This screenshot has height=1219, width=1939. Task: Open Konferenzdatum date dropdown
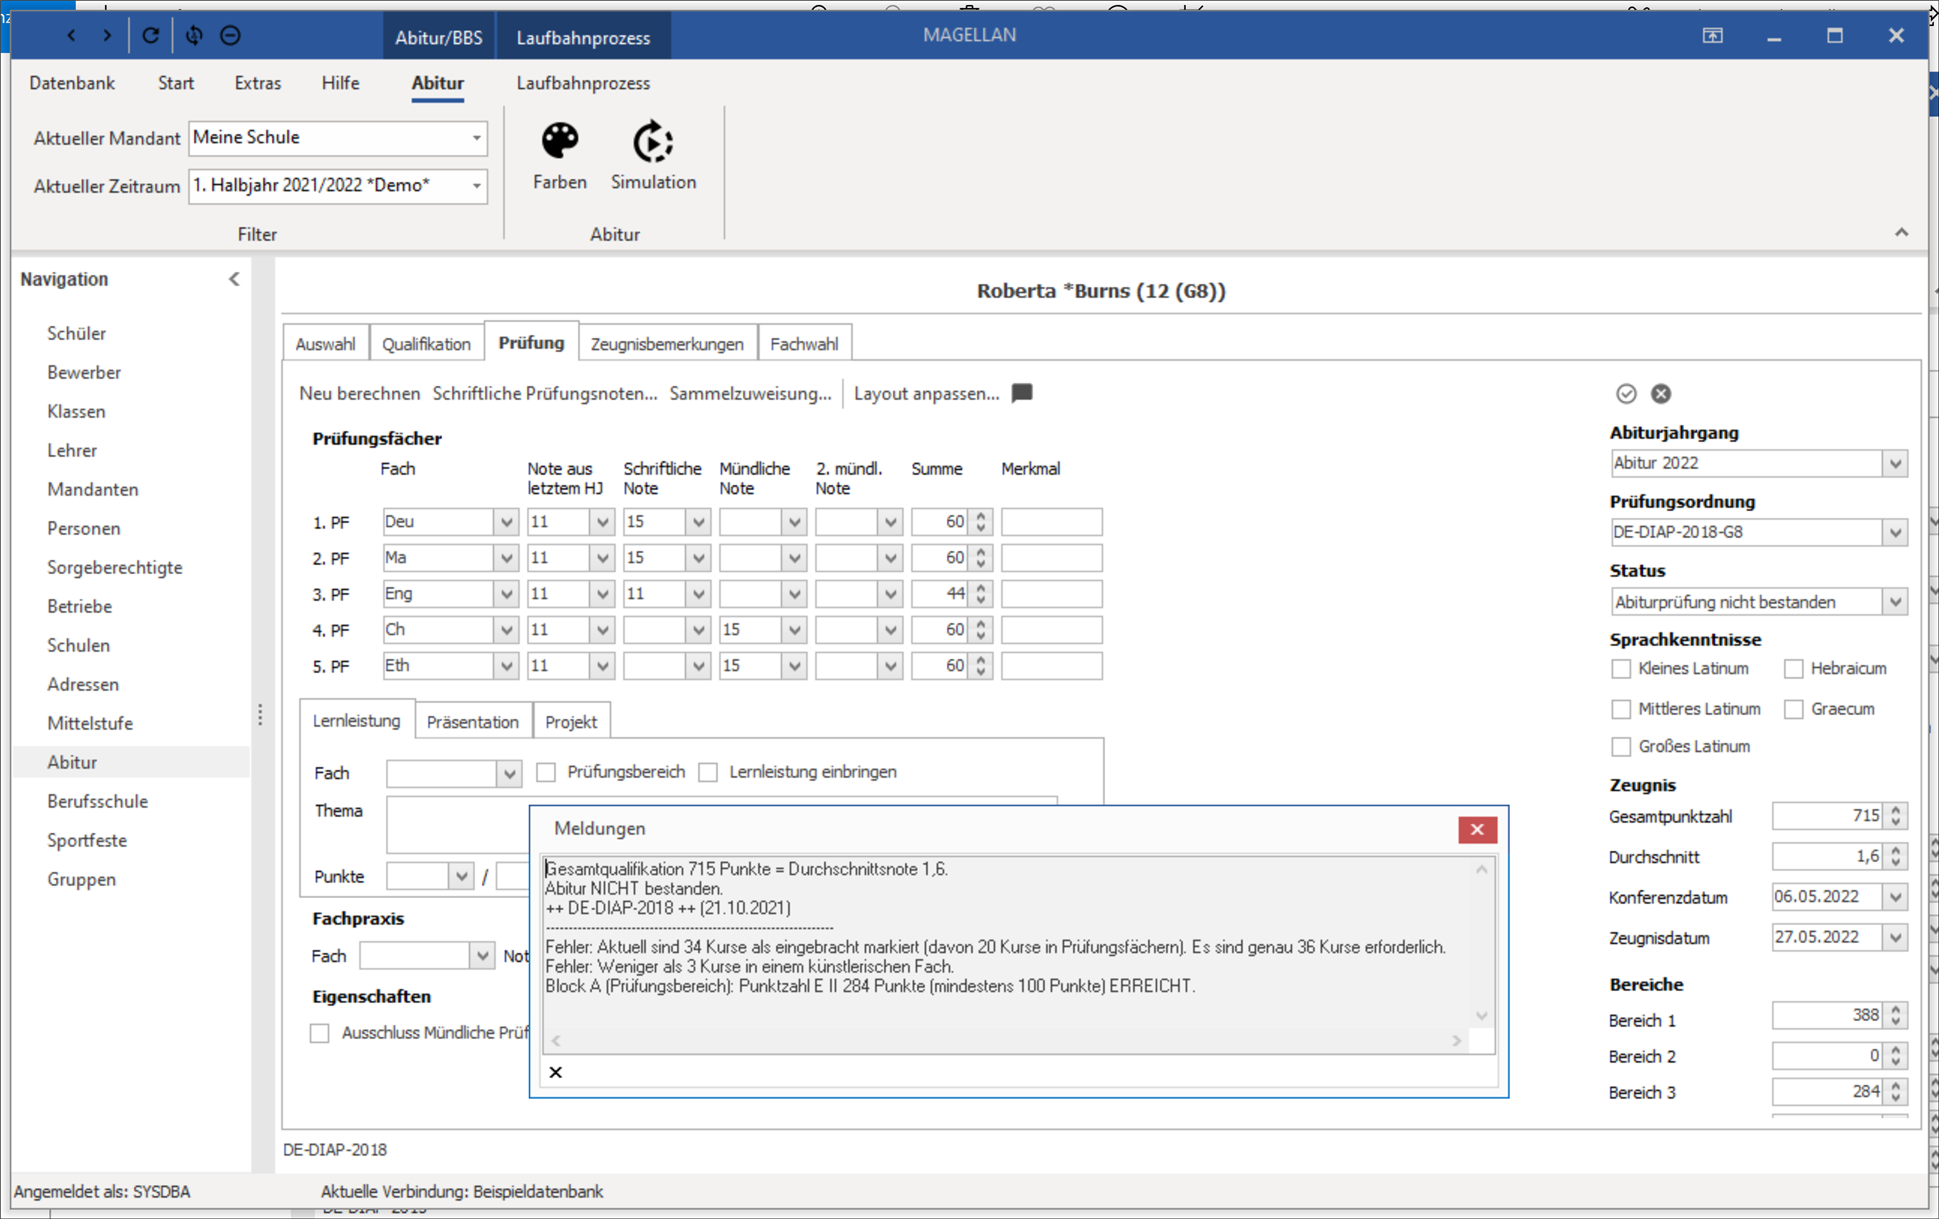coord(1894,897)
